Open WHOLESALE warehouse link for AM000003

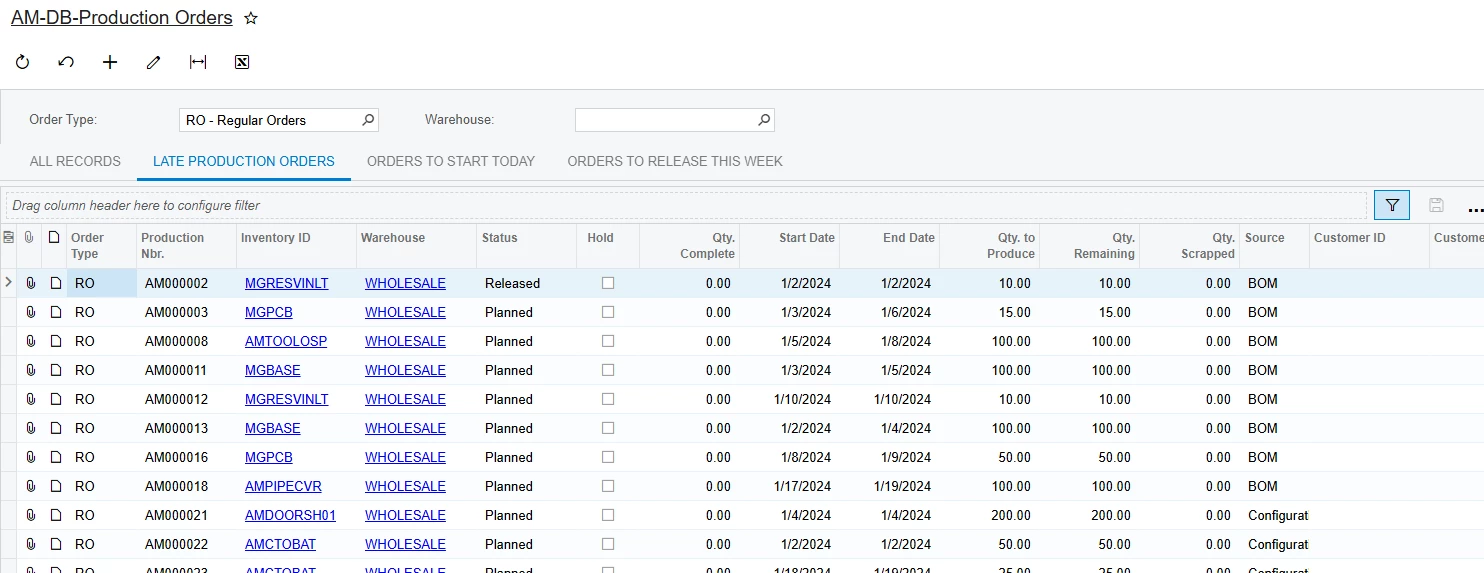coord(405,312)
